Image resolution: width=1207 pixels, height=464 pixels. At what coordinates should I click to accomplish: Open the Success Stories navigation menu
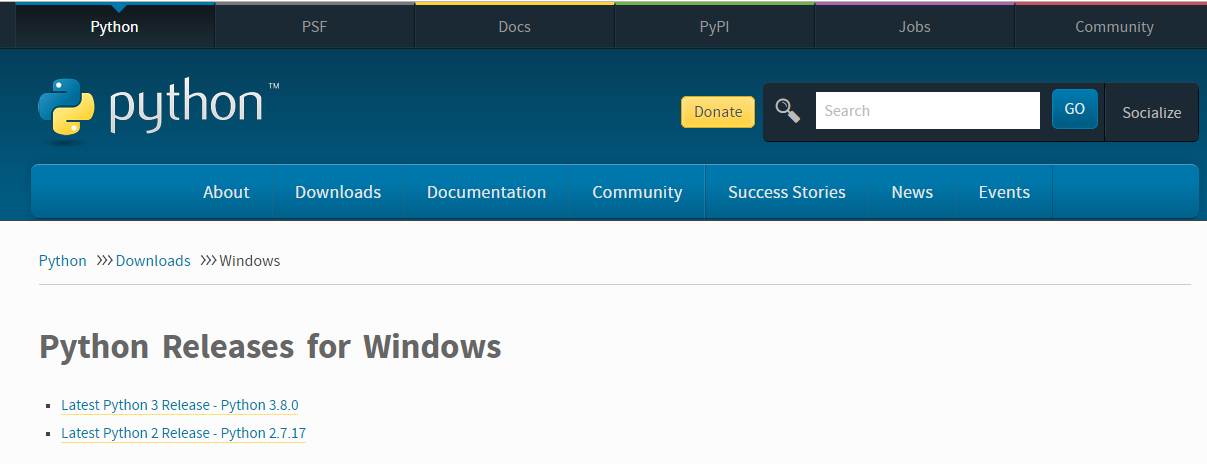pos(787,192)
